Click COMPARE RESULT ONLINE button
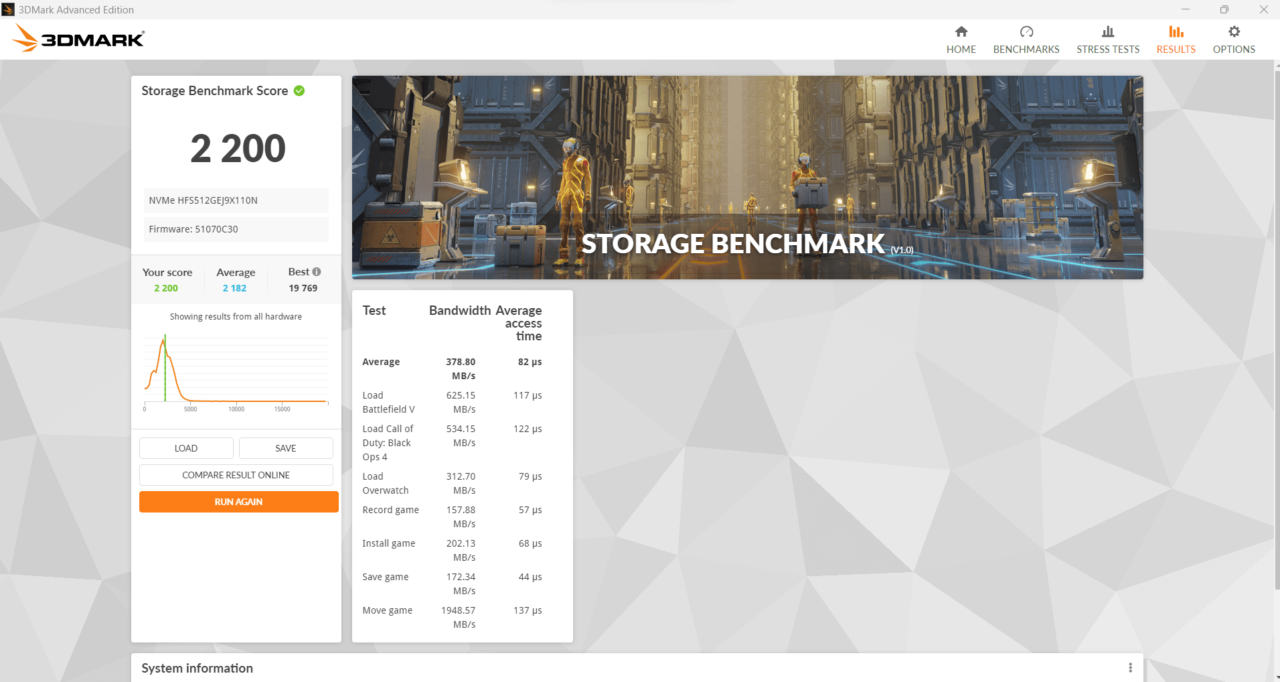The height and width of the screenshot is (682, 1280). coord(236,475)
